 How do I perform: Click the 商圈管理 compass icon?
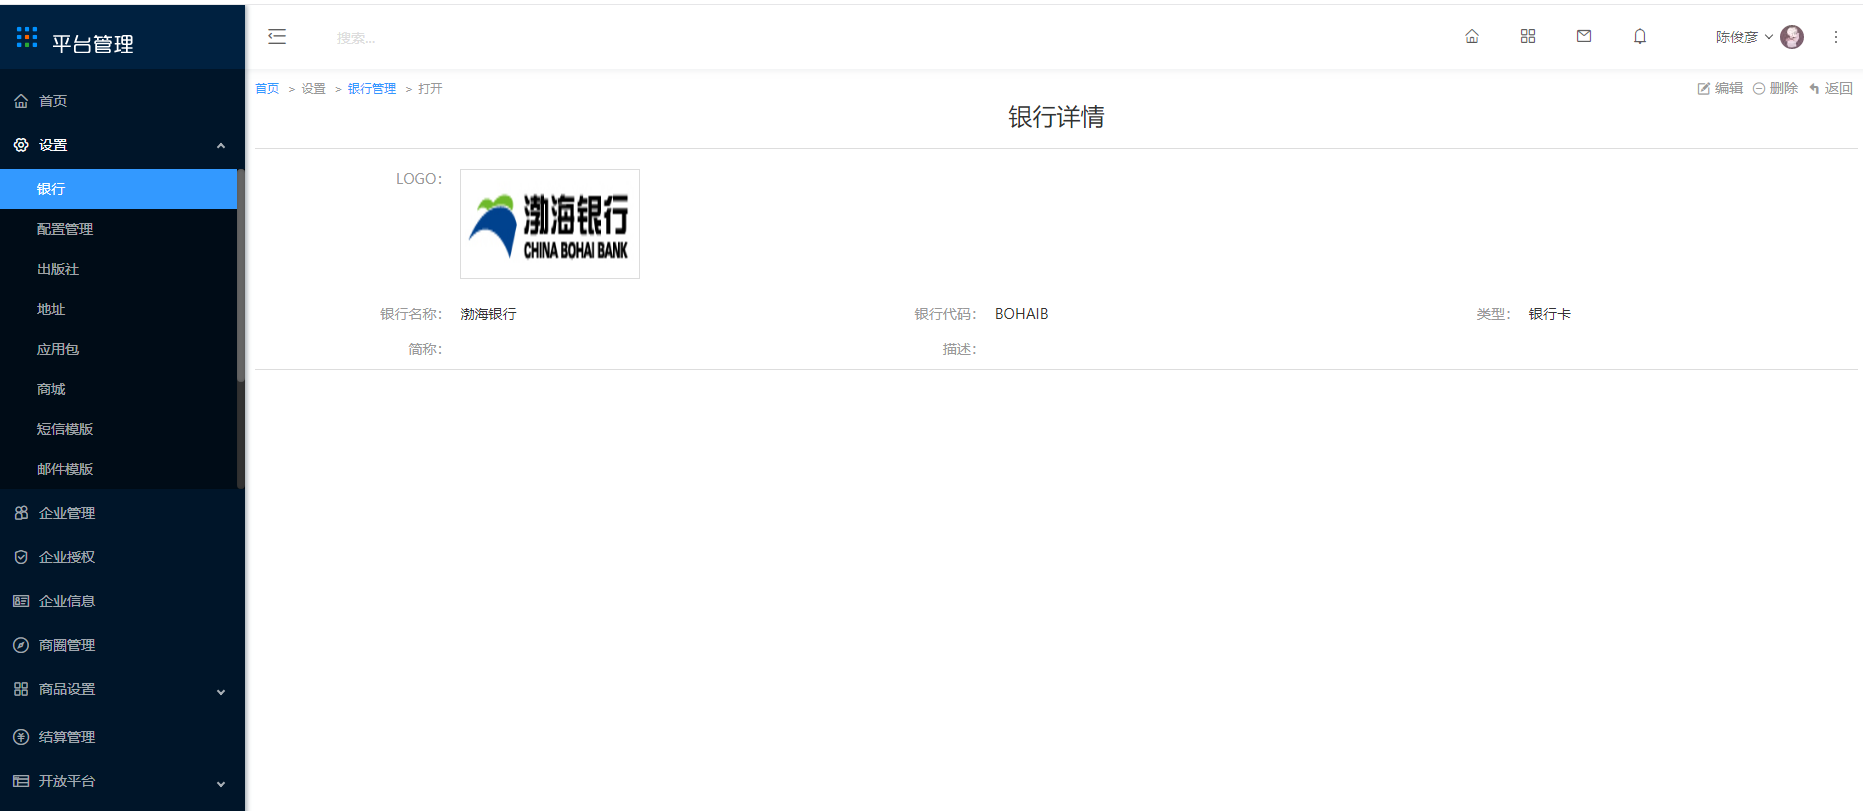click(21, 645)
